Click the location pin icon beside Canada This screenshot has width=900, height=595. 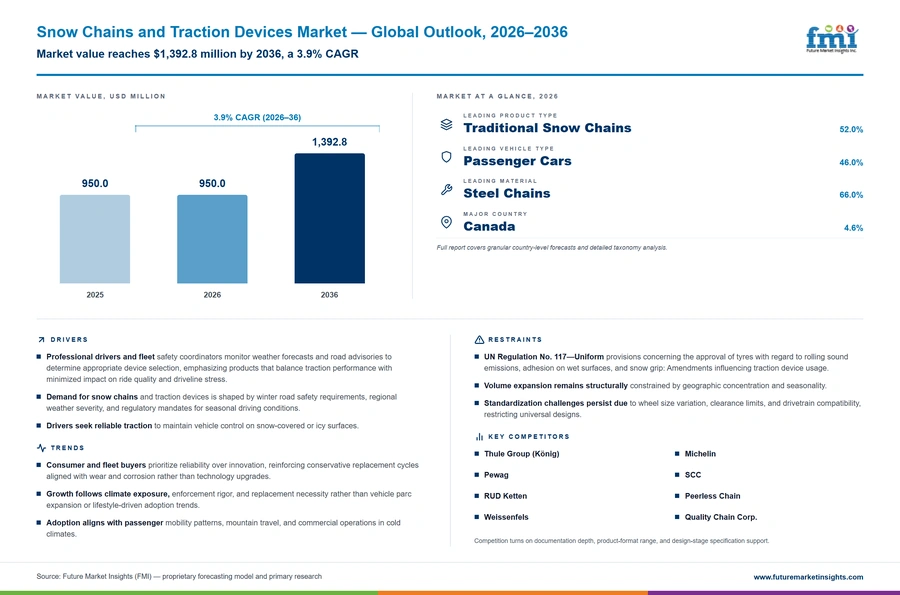click(447, 222)
